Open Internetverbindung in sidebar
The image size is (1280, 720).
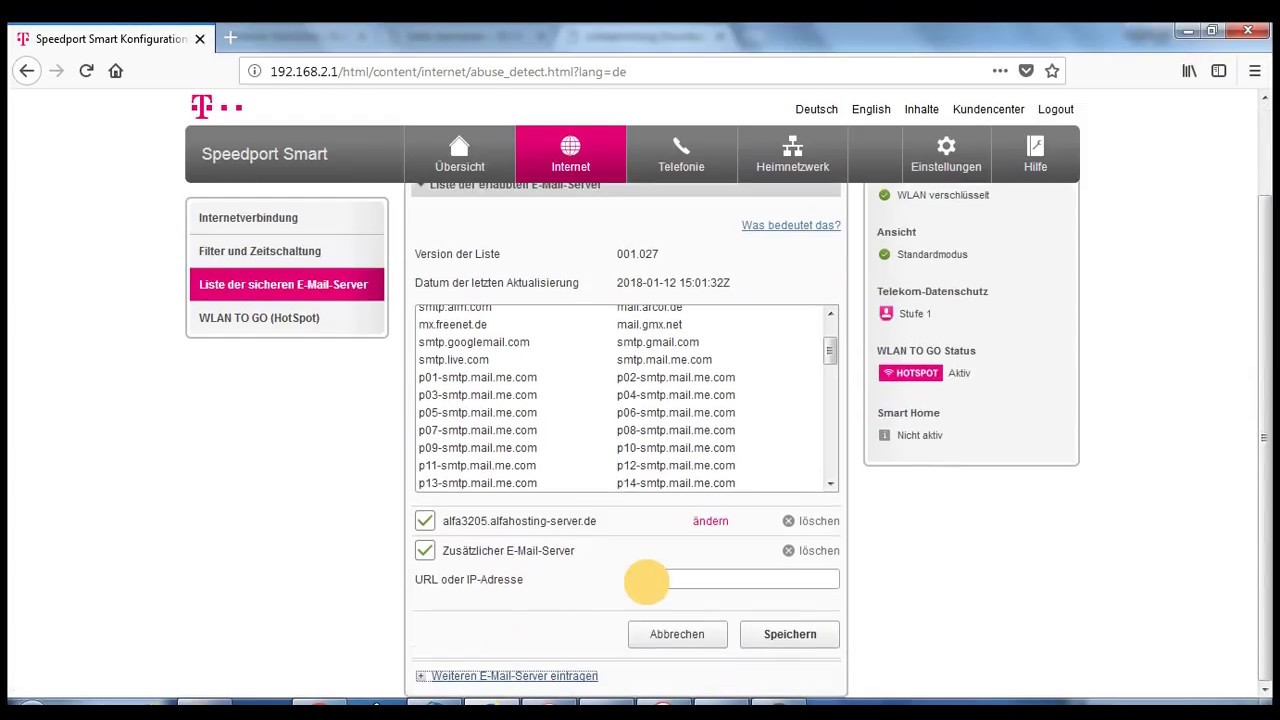coord(287,218)
